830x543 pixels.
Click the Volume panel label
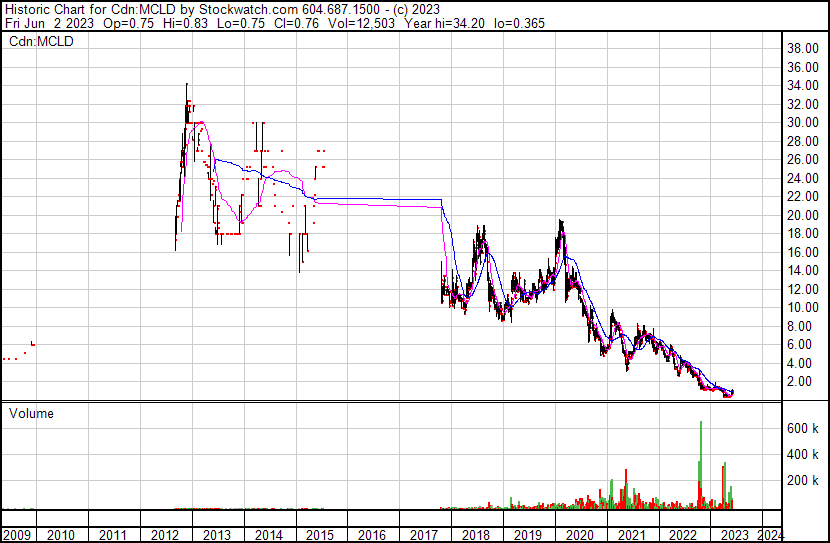31,413
